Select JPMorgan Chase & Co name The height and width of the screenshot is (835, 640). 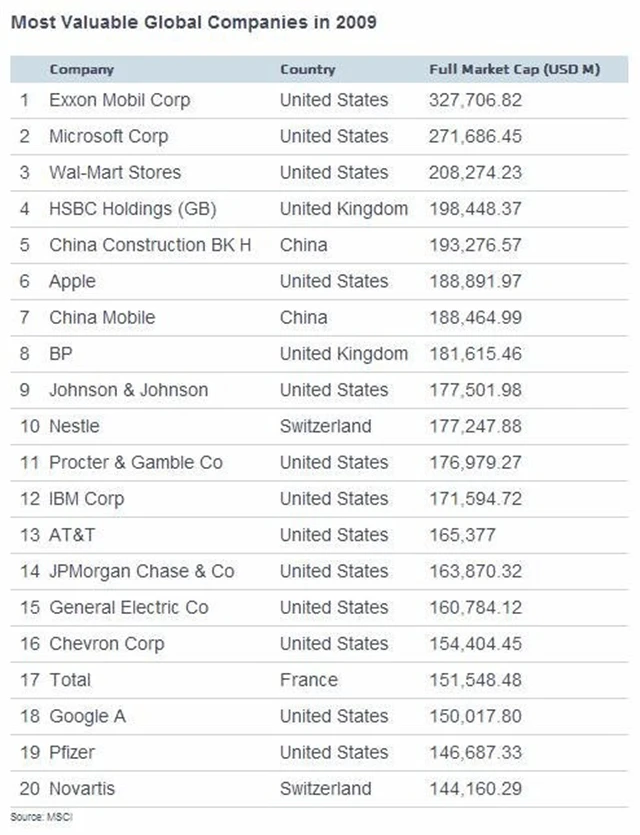(x=141, y=571)
